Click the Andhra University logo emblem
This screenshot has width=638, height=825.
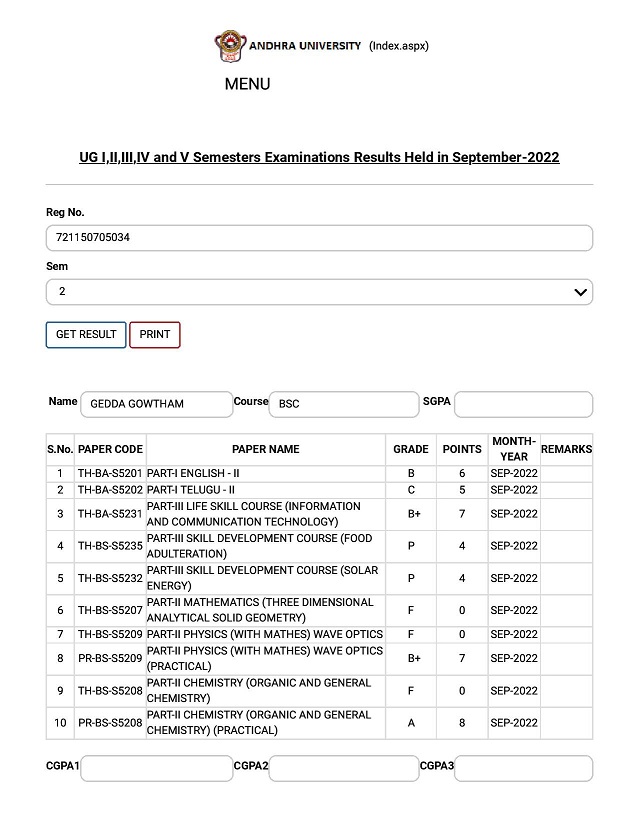pyautogui.click(x=230, y=46)
